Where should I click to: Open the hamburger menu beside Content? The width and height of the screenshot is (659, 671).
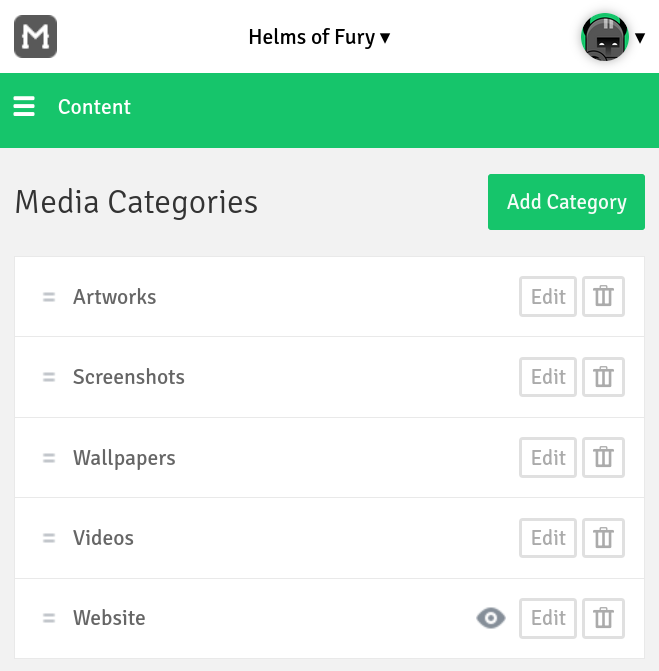[x=24, y=106]
